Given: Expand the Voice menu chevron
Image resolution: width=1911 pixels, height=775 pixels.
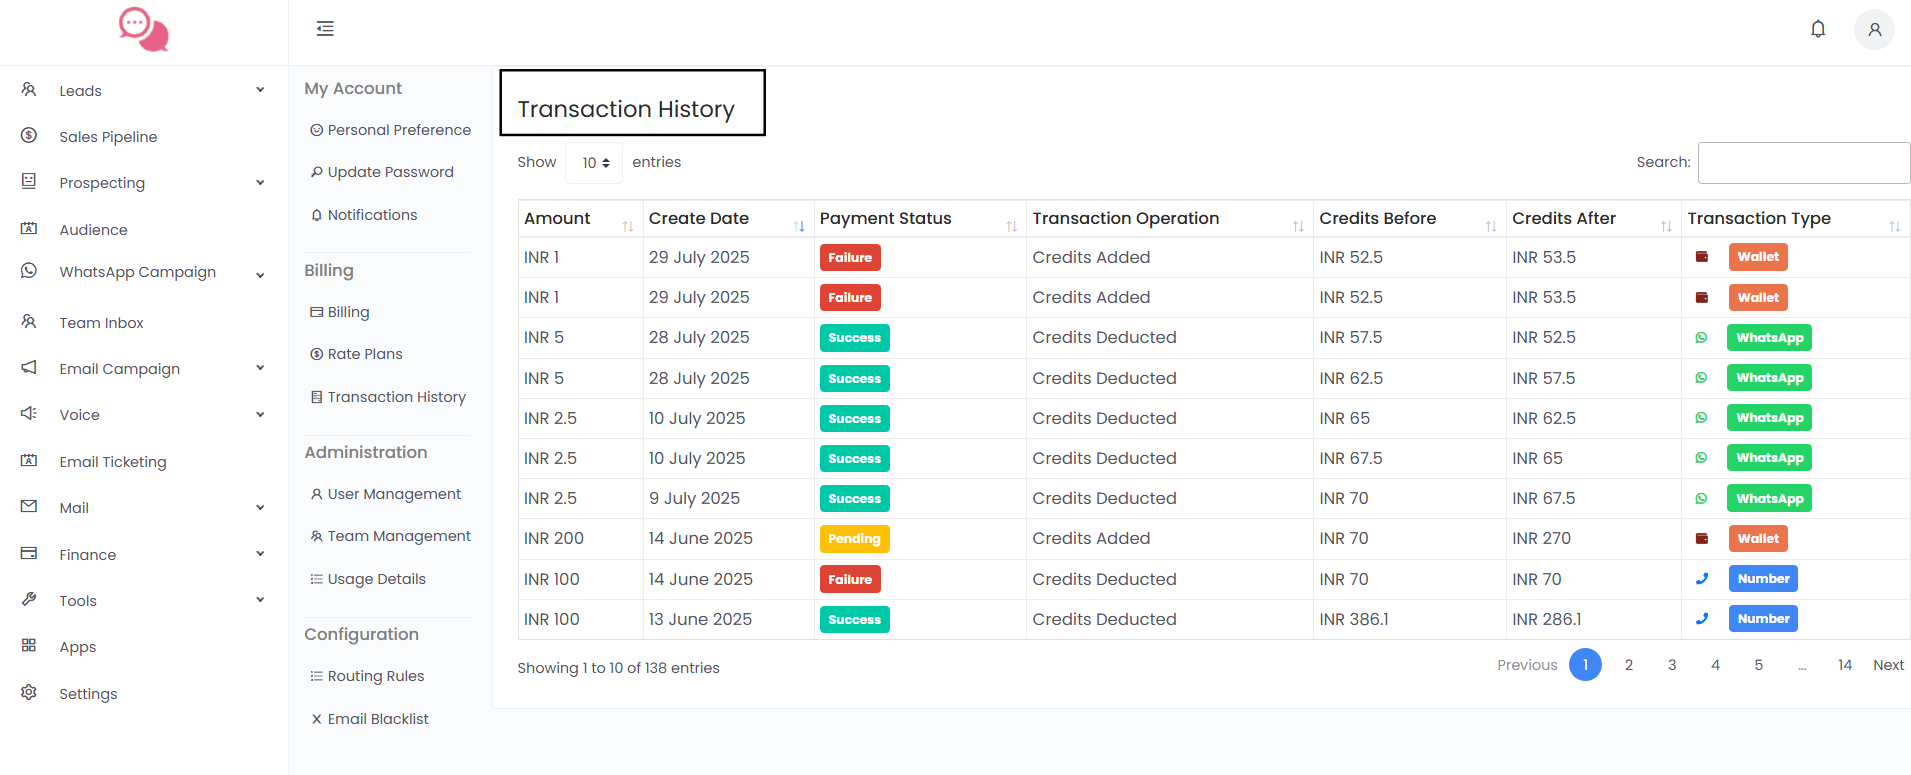Looking at the screenshot, I should tap(260, 414).
